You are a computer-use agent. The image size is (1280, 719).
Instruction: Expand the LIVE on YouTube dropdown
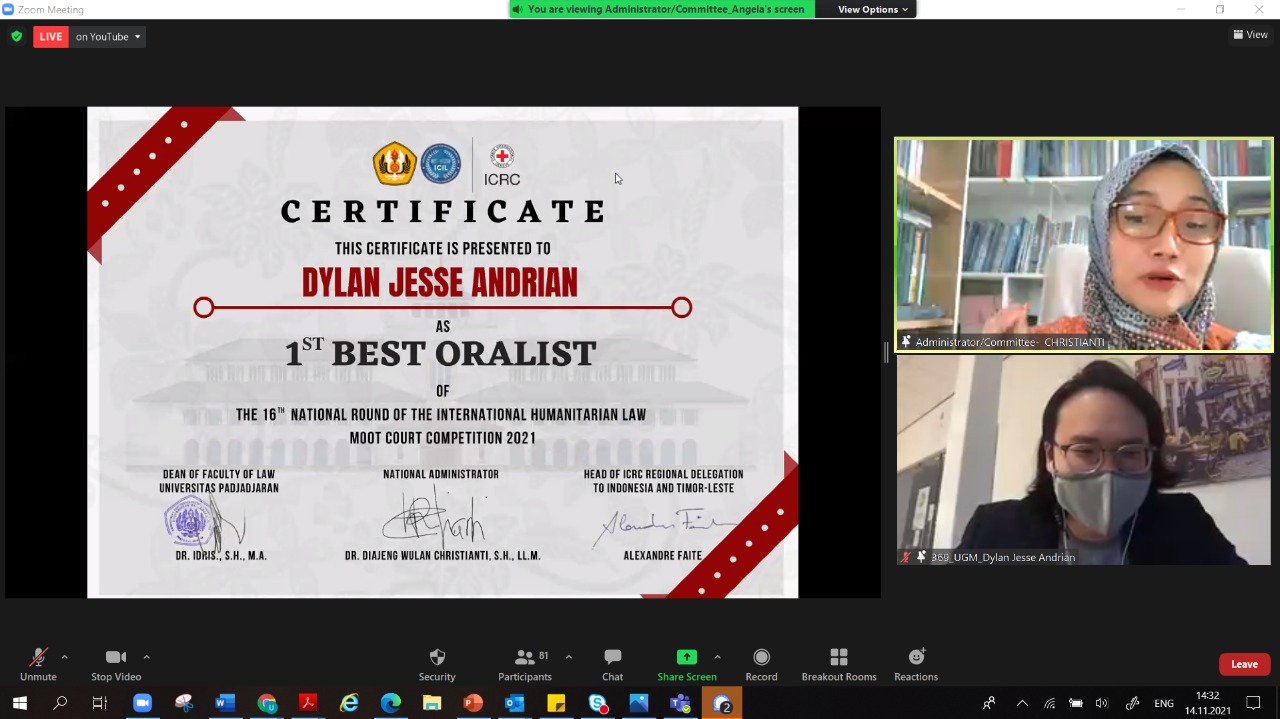tap(137, 37)
